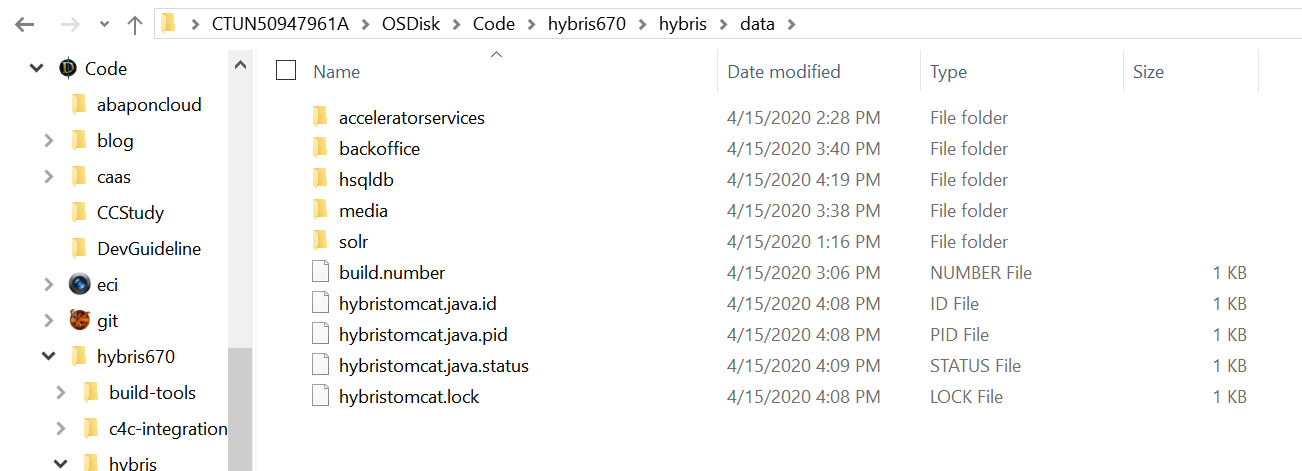The height and width of the screenshot is (471, 1302).
Task: Collapse the hybris670 tree node
Action: click(x=49, y=356)
